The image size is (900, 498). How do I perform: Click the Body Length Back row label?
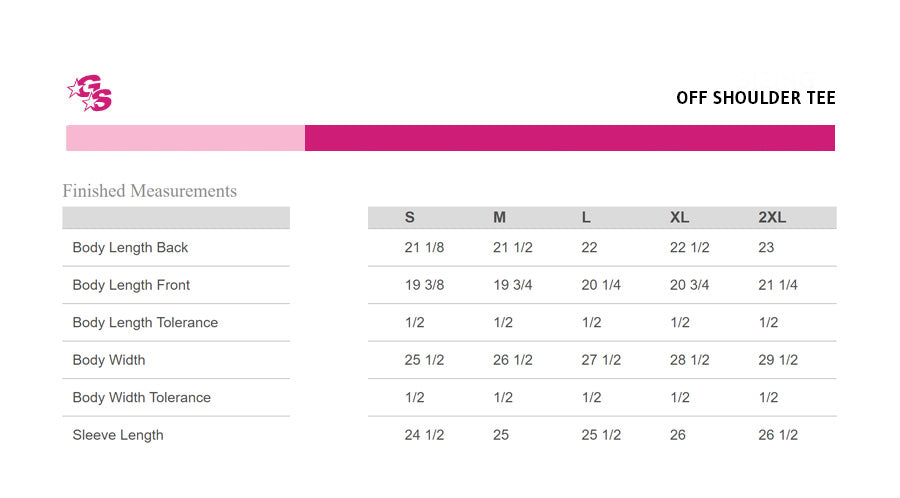tap(130, 247)
